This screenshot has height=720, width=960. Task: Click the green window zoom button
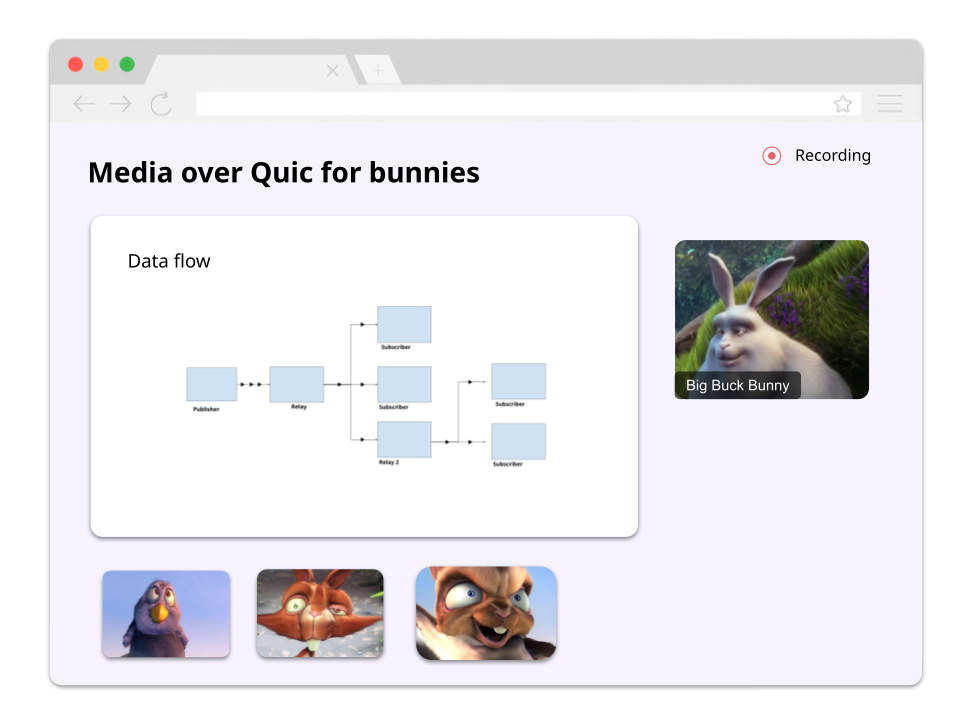[x=127, y=64]
